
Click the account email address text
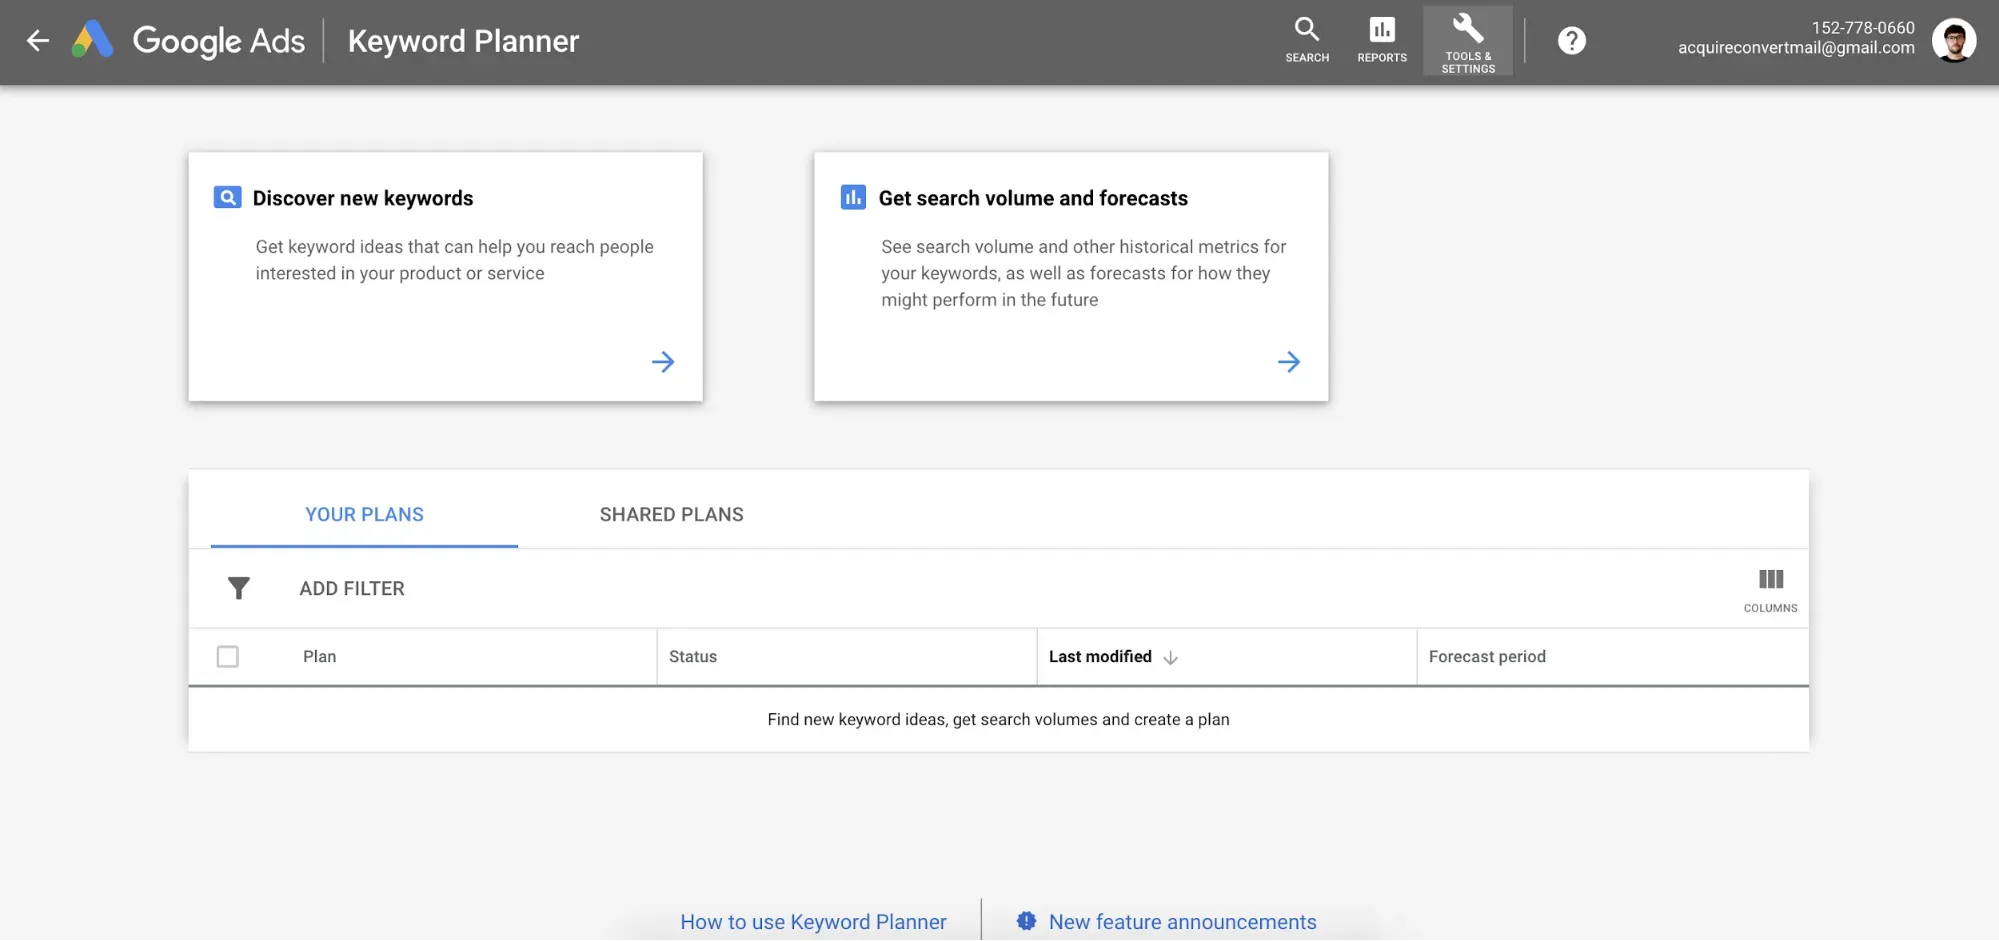(x=1796, y=48)
